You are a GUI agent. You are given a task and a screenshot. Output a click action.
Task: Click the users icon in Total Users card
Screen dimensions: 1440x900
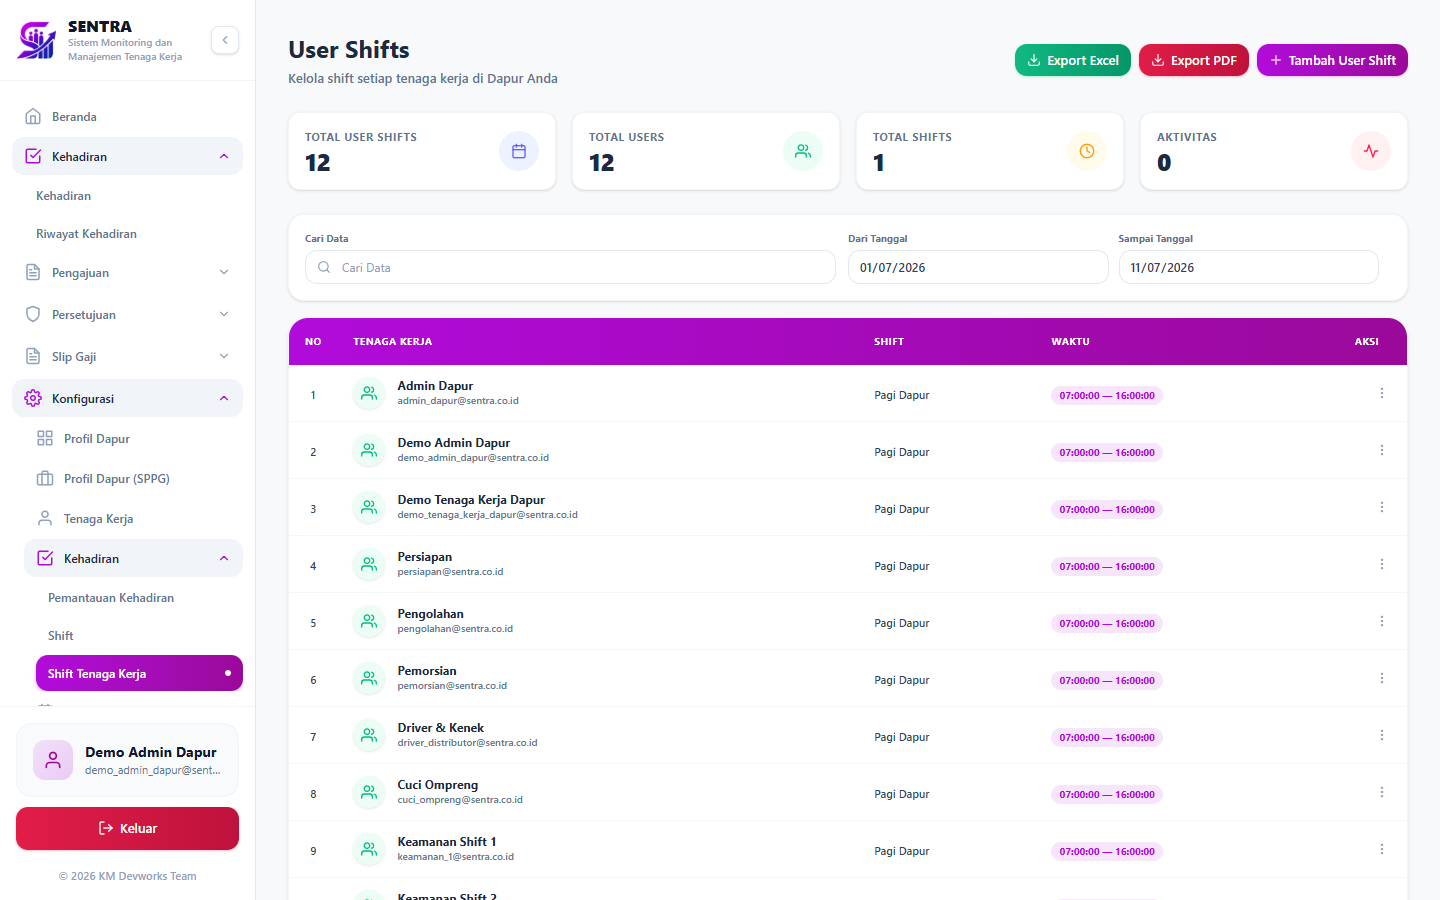803,151
